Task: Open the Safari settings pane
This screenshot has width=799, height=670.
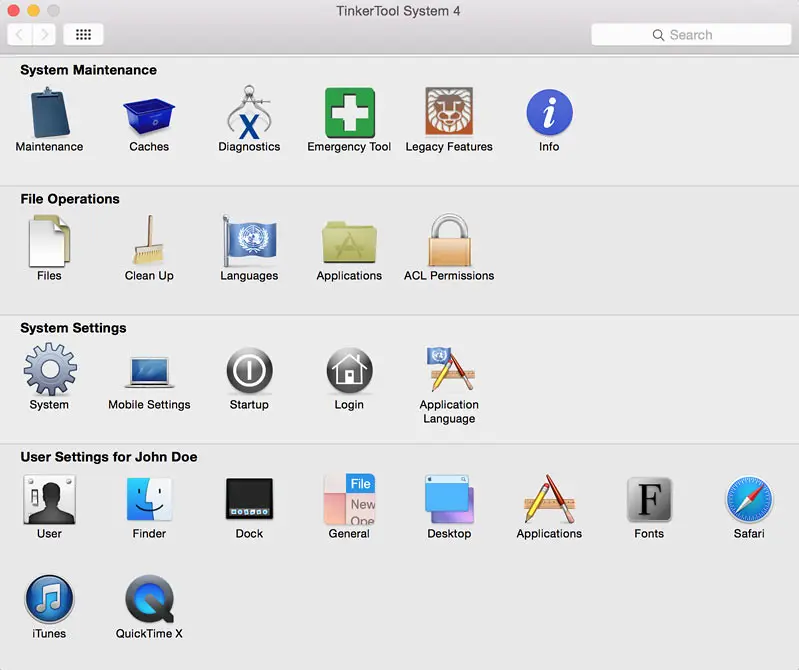Action: [749, 499]
